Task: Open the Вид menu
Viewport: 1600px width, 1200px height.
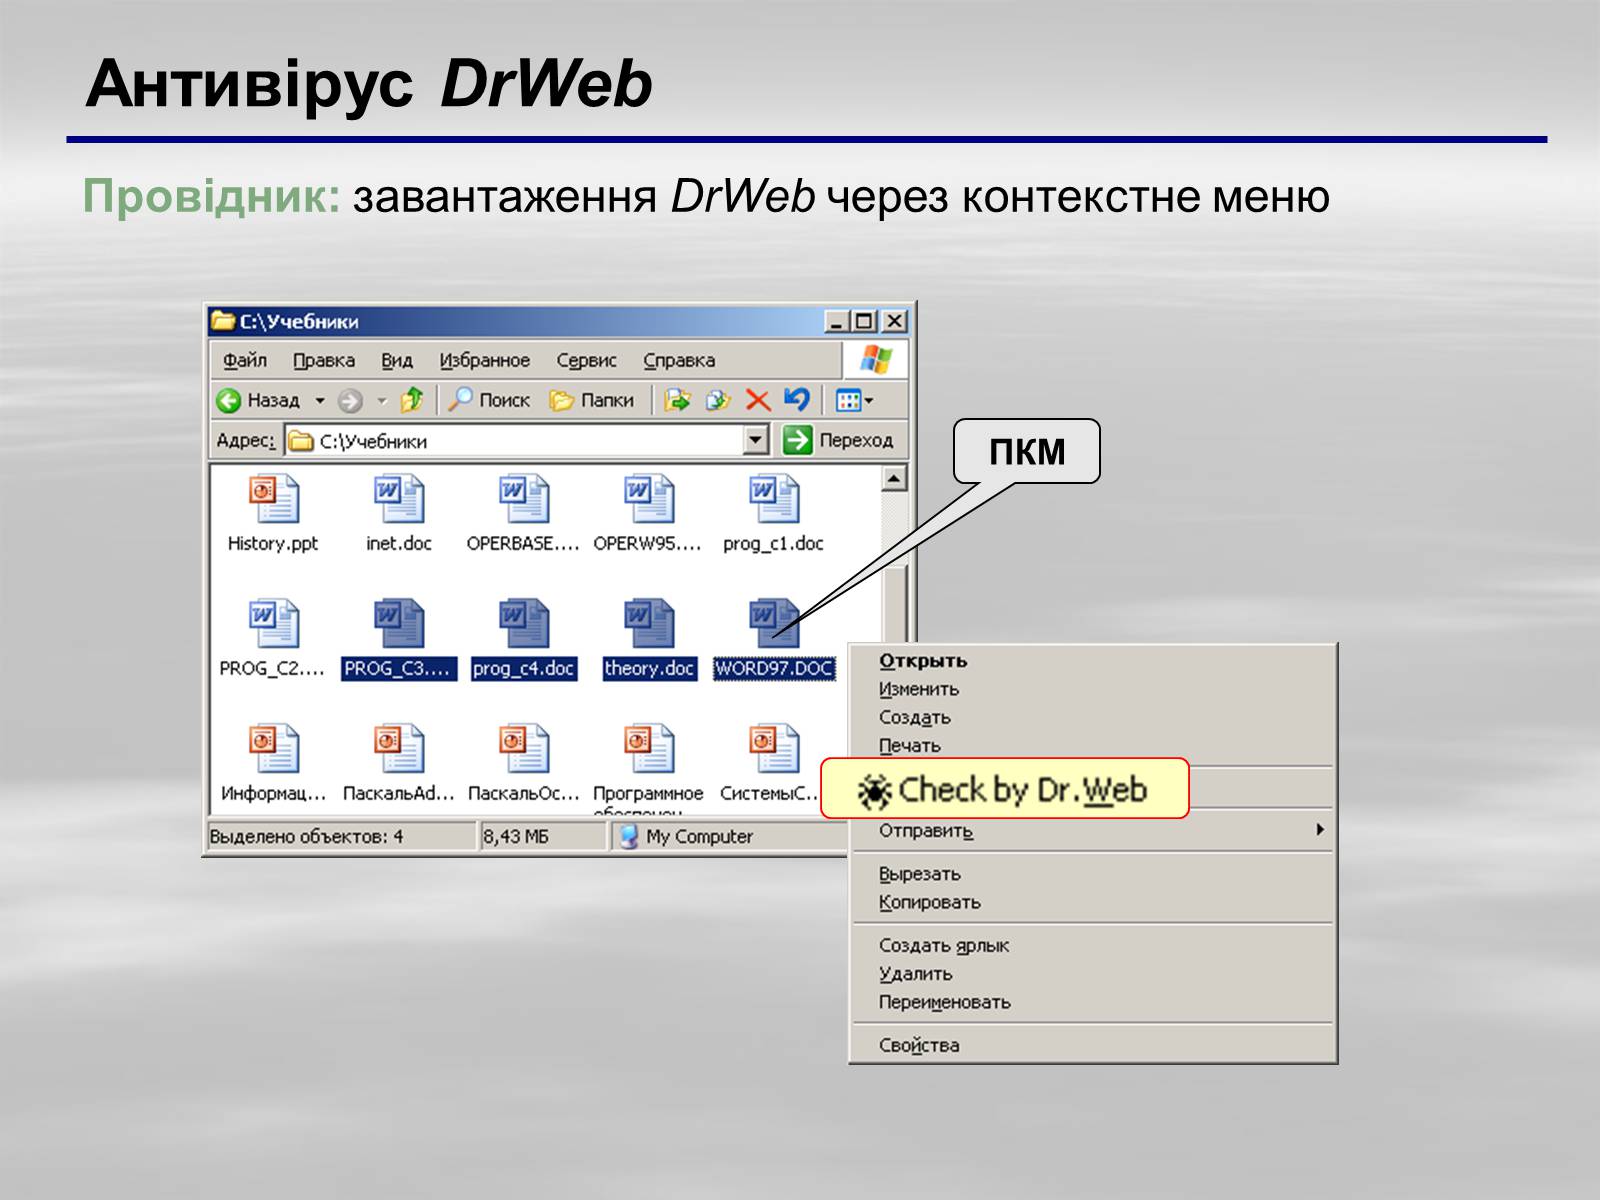Action: [x=397, y=360]
